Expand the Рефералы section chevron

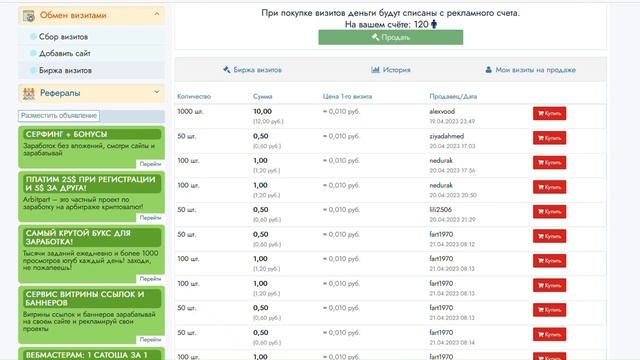[x=157, y=92]
